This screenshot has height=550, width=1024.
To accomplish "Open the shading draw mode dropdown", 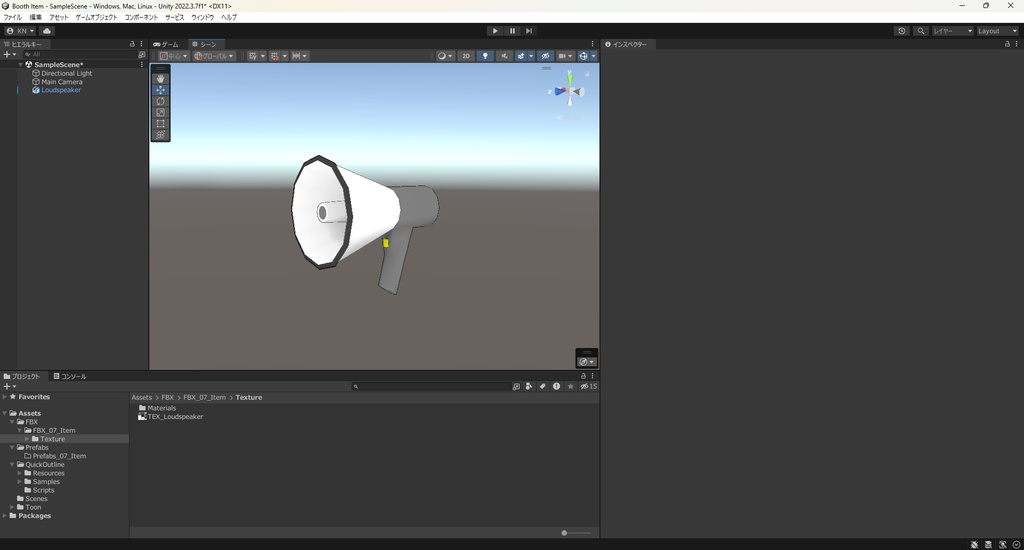I will (445, 56).
